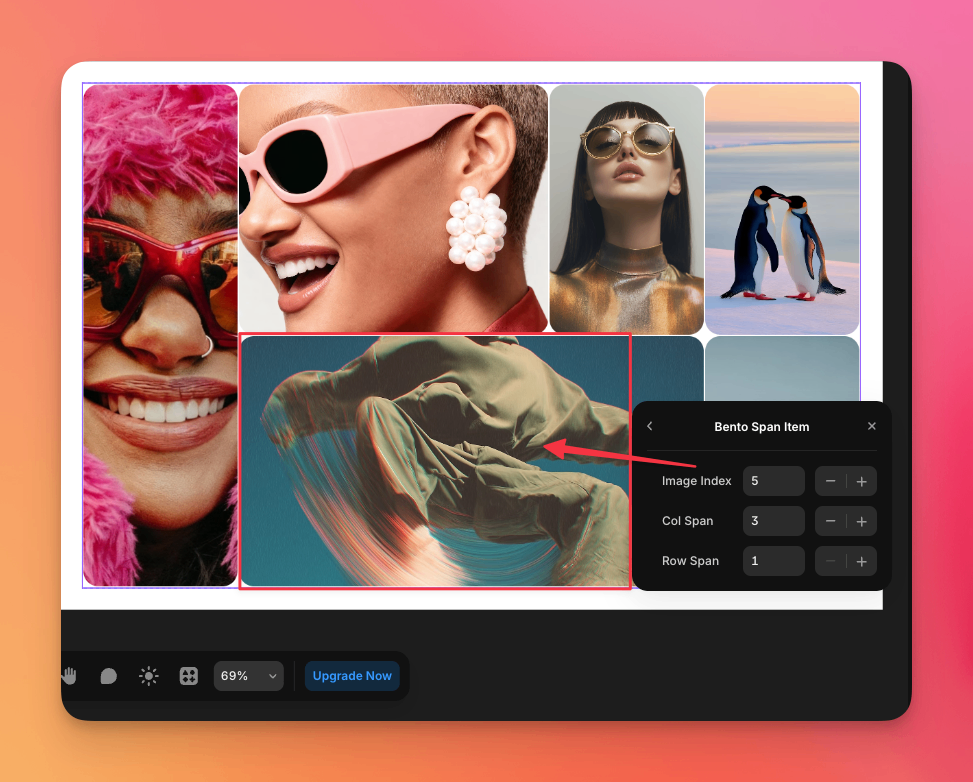The image size is (973, 782).
Task: Decrease the Image Index with minus
Action: (x=831, y=481)
